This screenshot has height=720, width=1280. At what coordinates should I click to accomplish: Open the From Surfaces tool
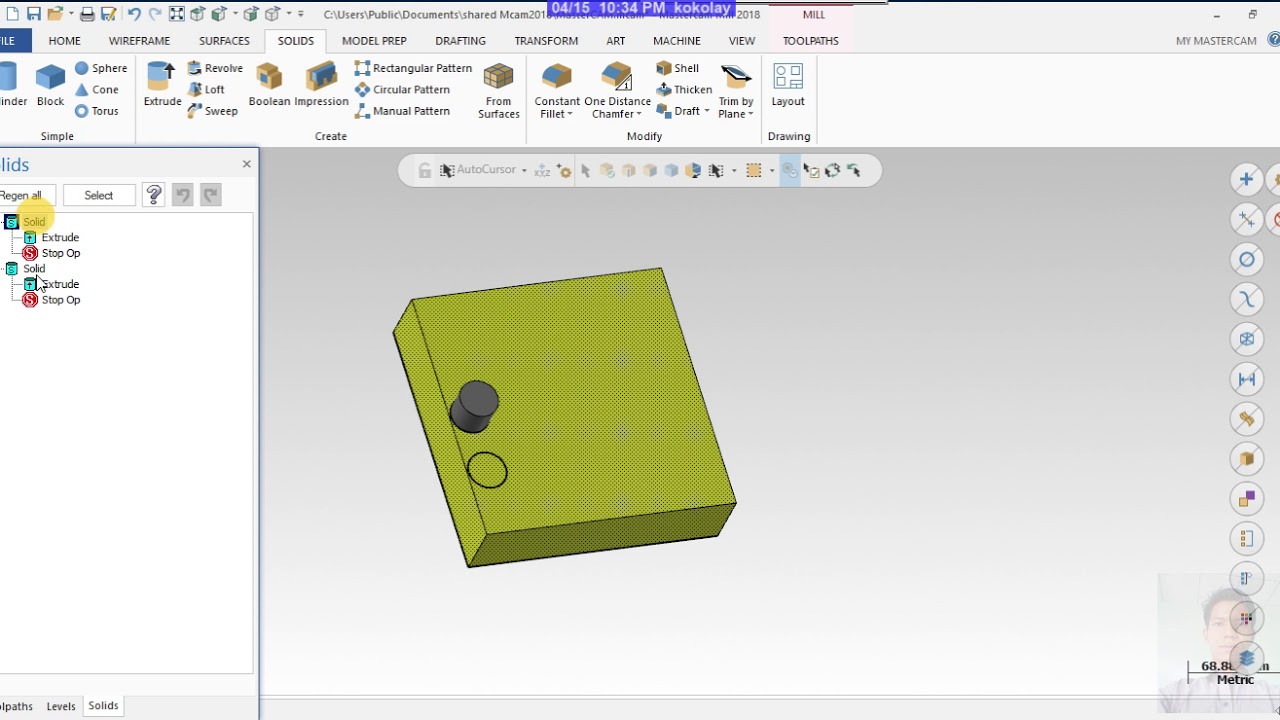tap(498, 80)
